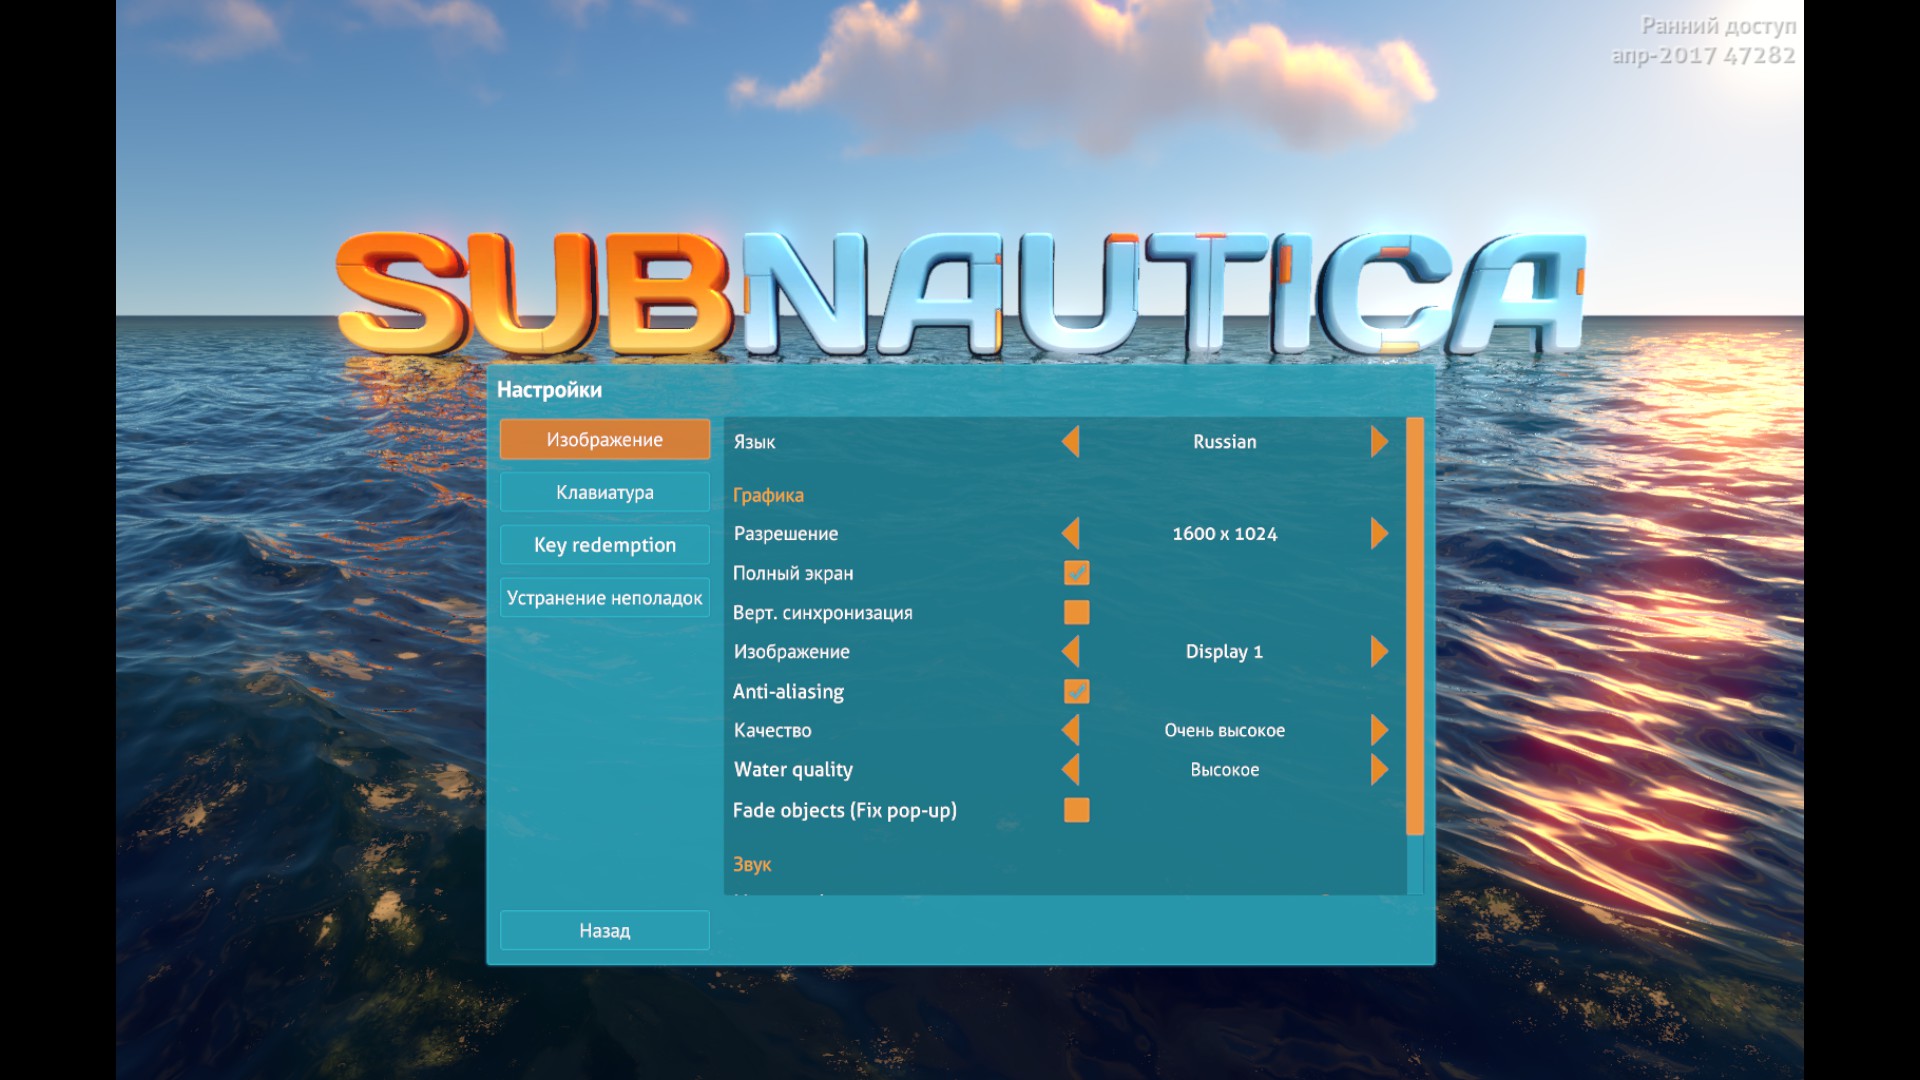Switch to the Key redemption tab
This screenshot has width=1920, height=1080.
point(604,545)
